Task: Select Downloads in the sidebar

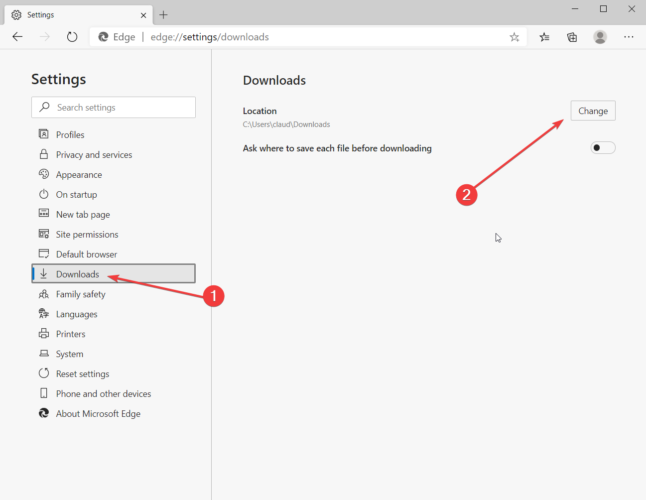Action: [113, 273]
